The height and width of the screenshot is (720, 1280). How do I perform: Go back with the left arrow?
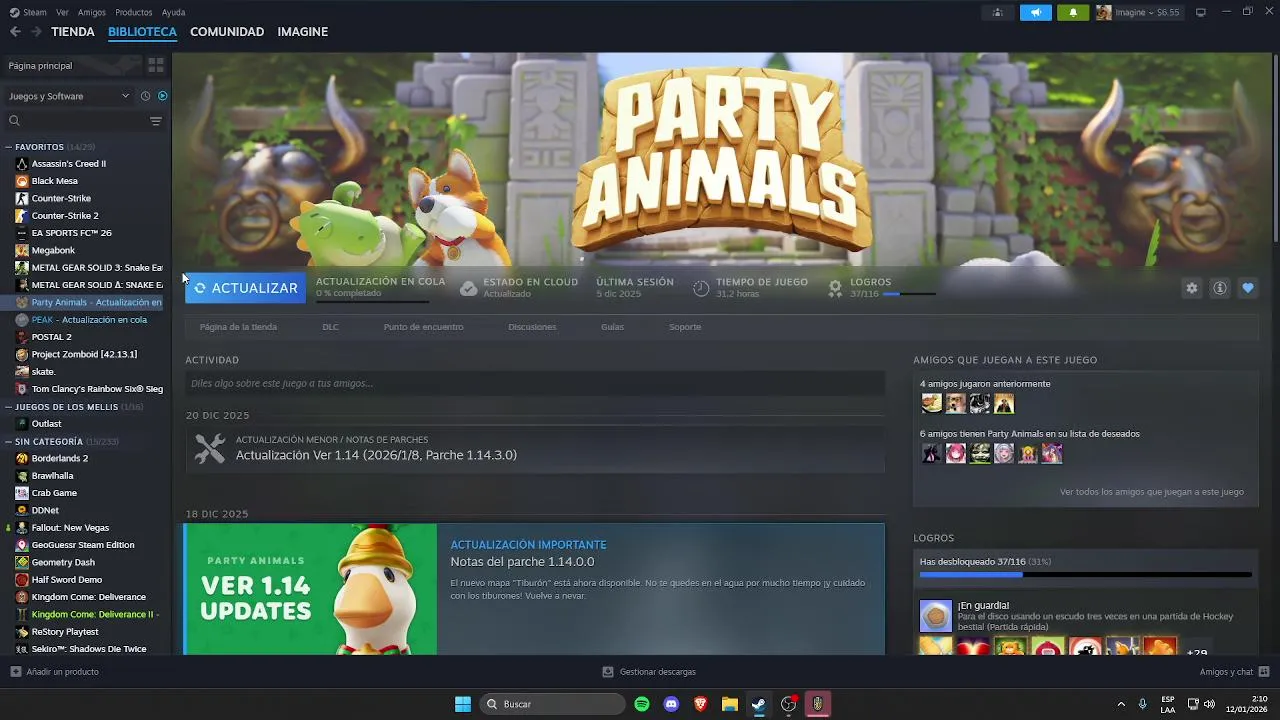click(15, 32)
